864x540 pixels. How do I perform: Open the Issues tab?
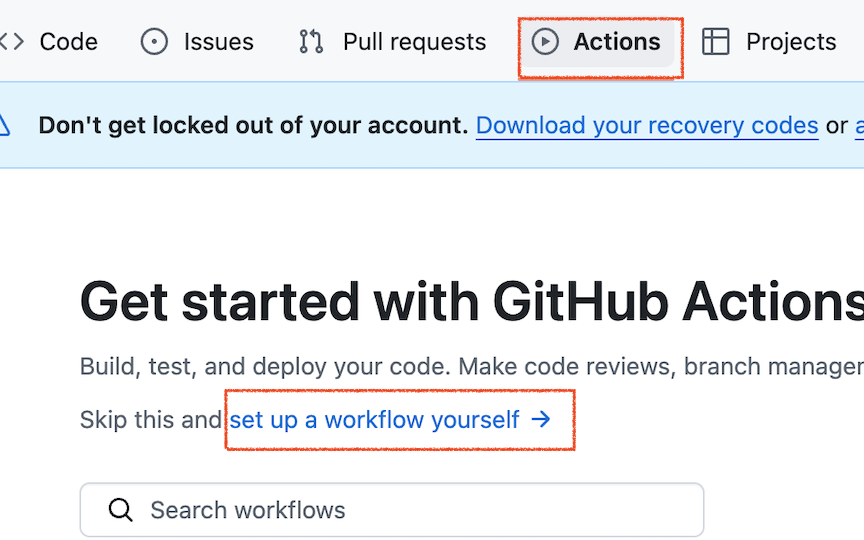pyautogui.click(x=218, y=42)
